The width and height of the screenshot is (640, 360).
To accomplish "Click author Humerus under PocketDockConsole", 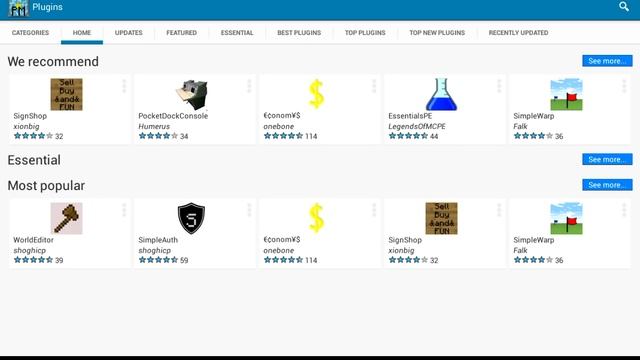I will (154, 127).
